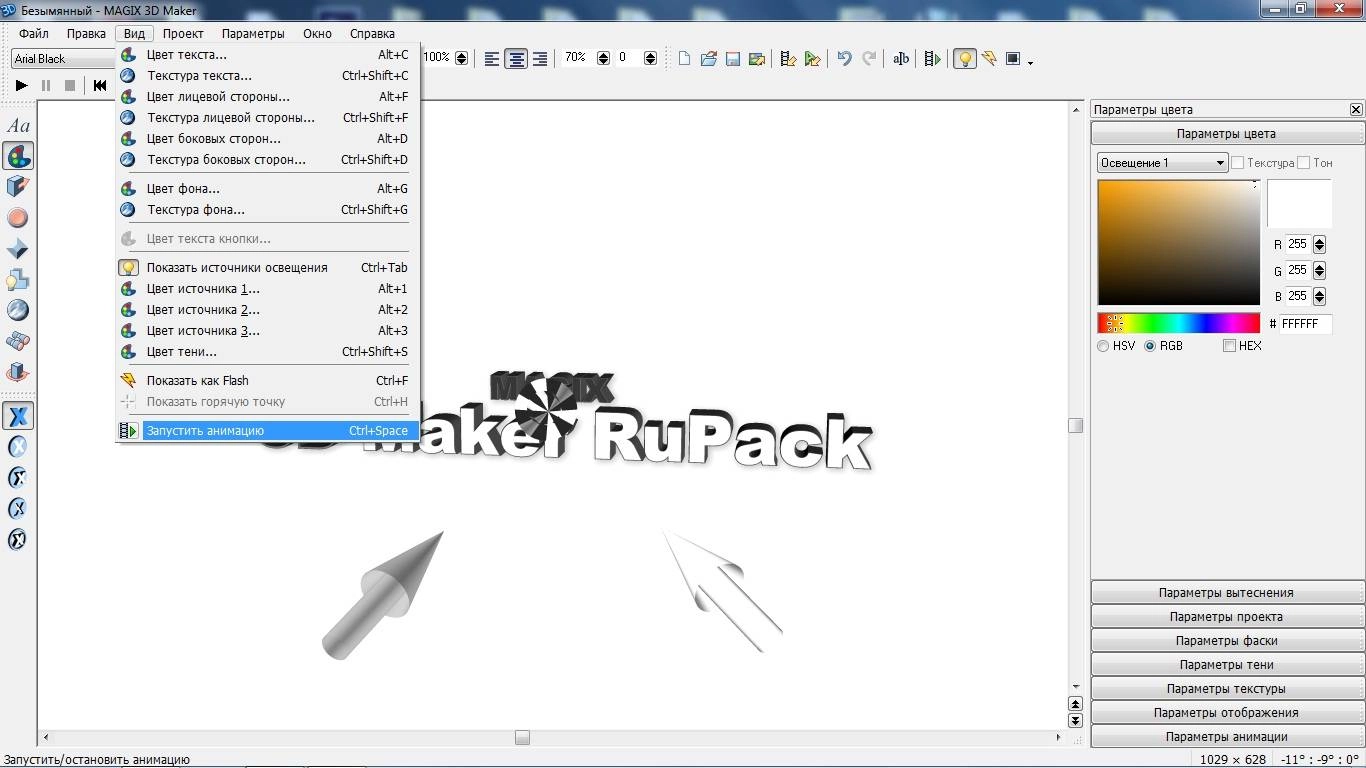1366x768 pixels.
Task: Open the display mode dropdown arrow in toolbar
Action: click(x=1030, y=61)
